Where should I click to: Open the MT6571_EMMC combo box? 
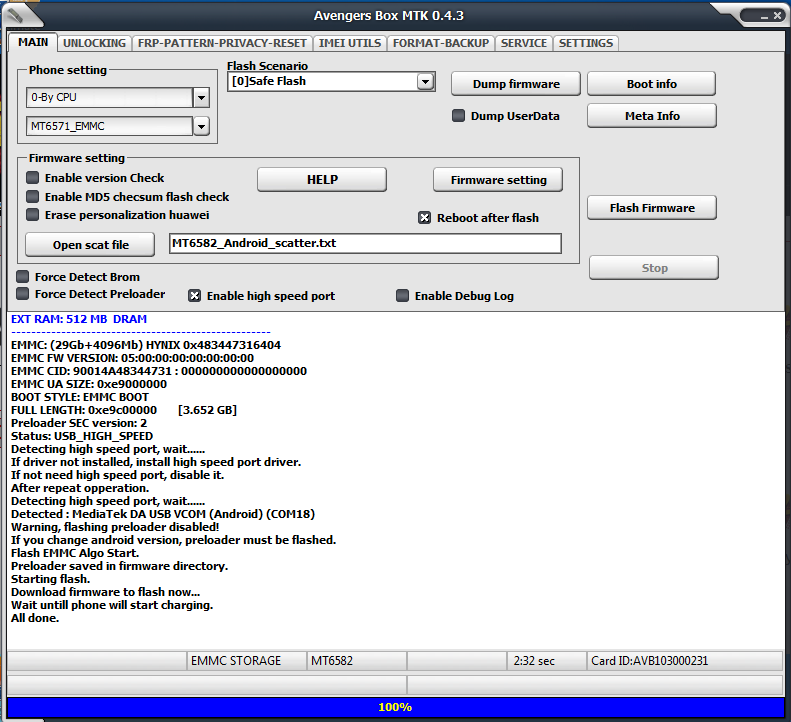coord(118,126)
